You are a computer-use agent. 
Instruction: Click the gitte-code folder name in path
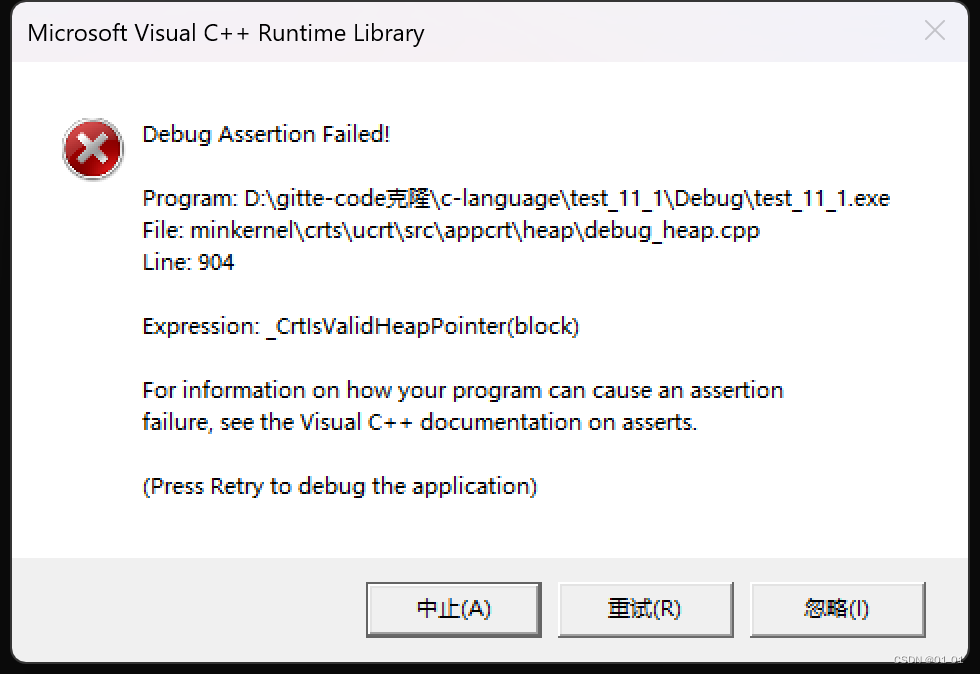pyautogui.click(x=320, y=198)
